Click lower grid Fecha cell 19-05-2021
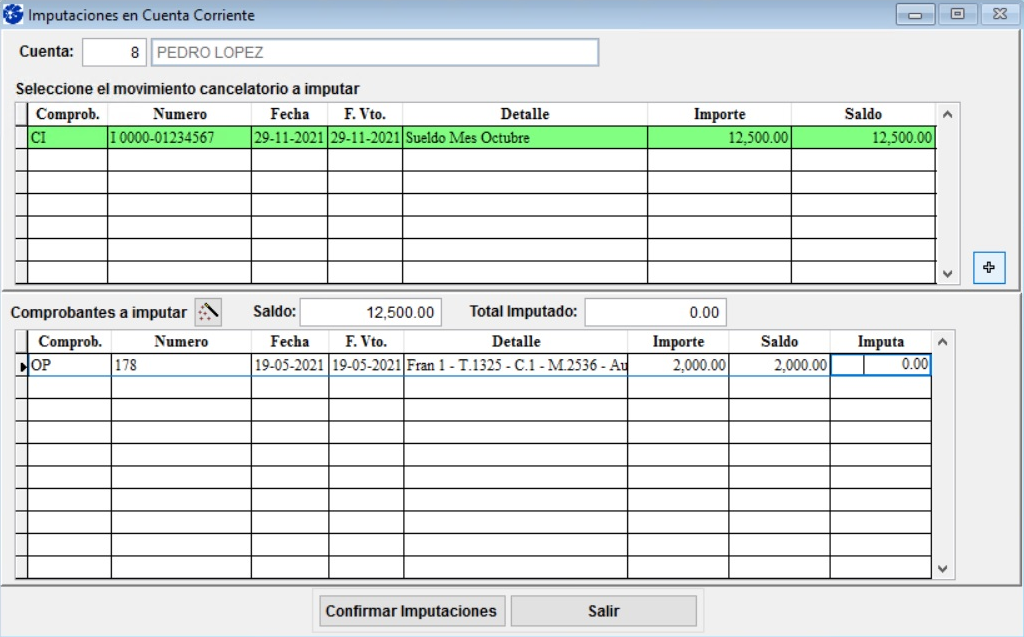The height and width of the screenshot is (637, 1024). click(290, 365)
